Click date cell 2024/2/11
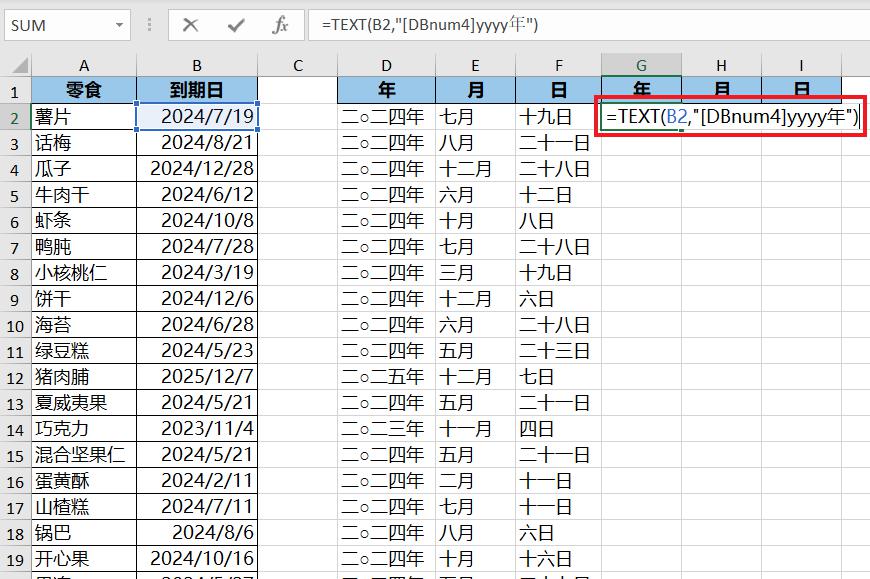The width and height of the screenshot is (870, 579). pyautogui.click(x=197, y=481)
